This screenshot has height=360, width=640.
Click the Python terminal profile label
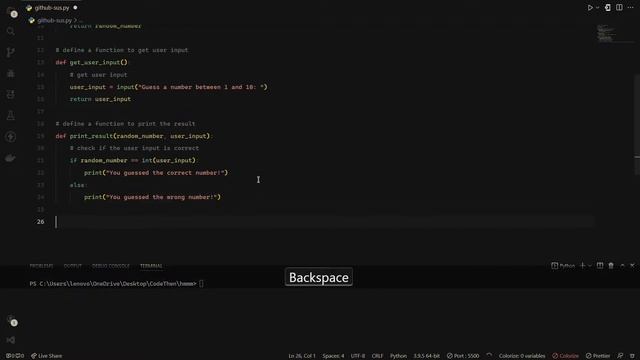click(x=563, y=266)
